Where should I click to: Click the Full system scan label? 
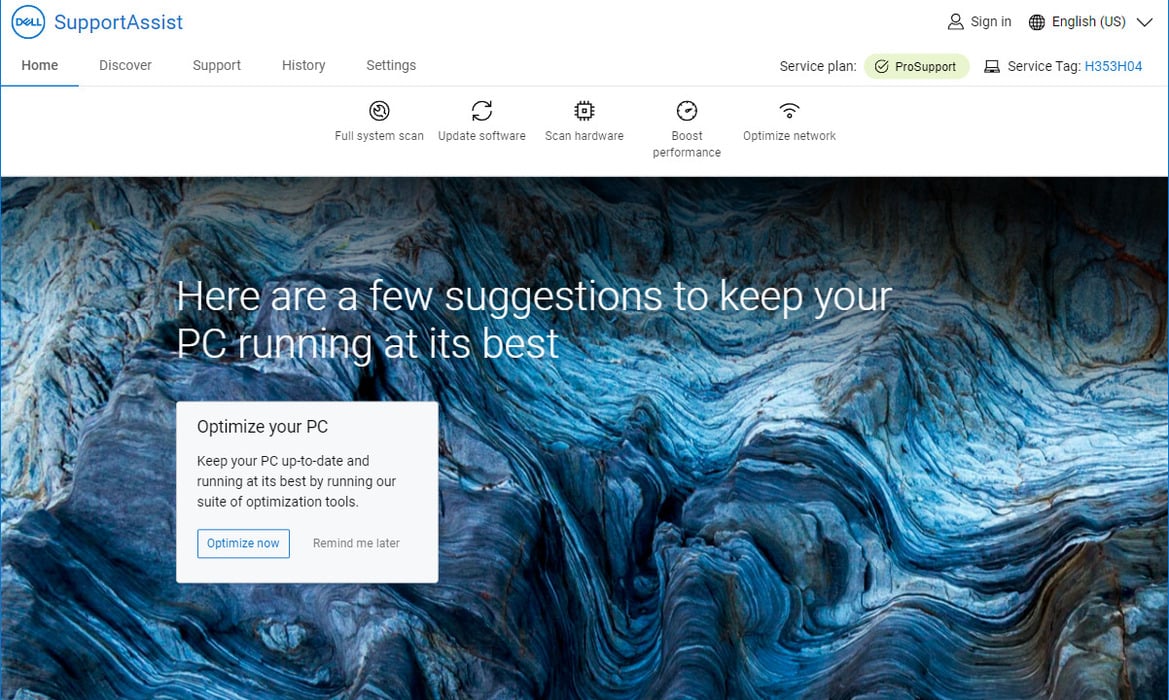[379, 136]
